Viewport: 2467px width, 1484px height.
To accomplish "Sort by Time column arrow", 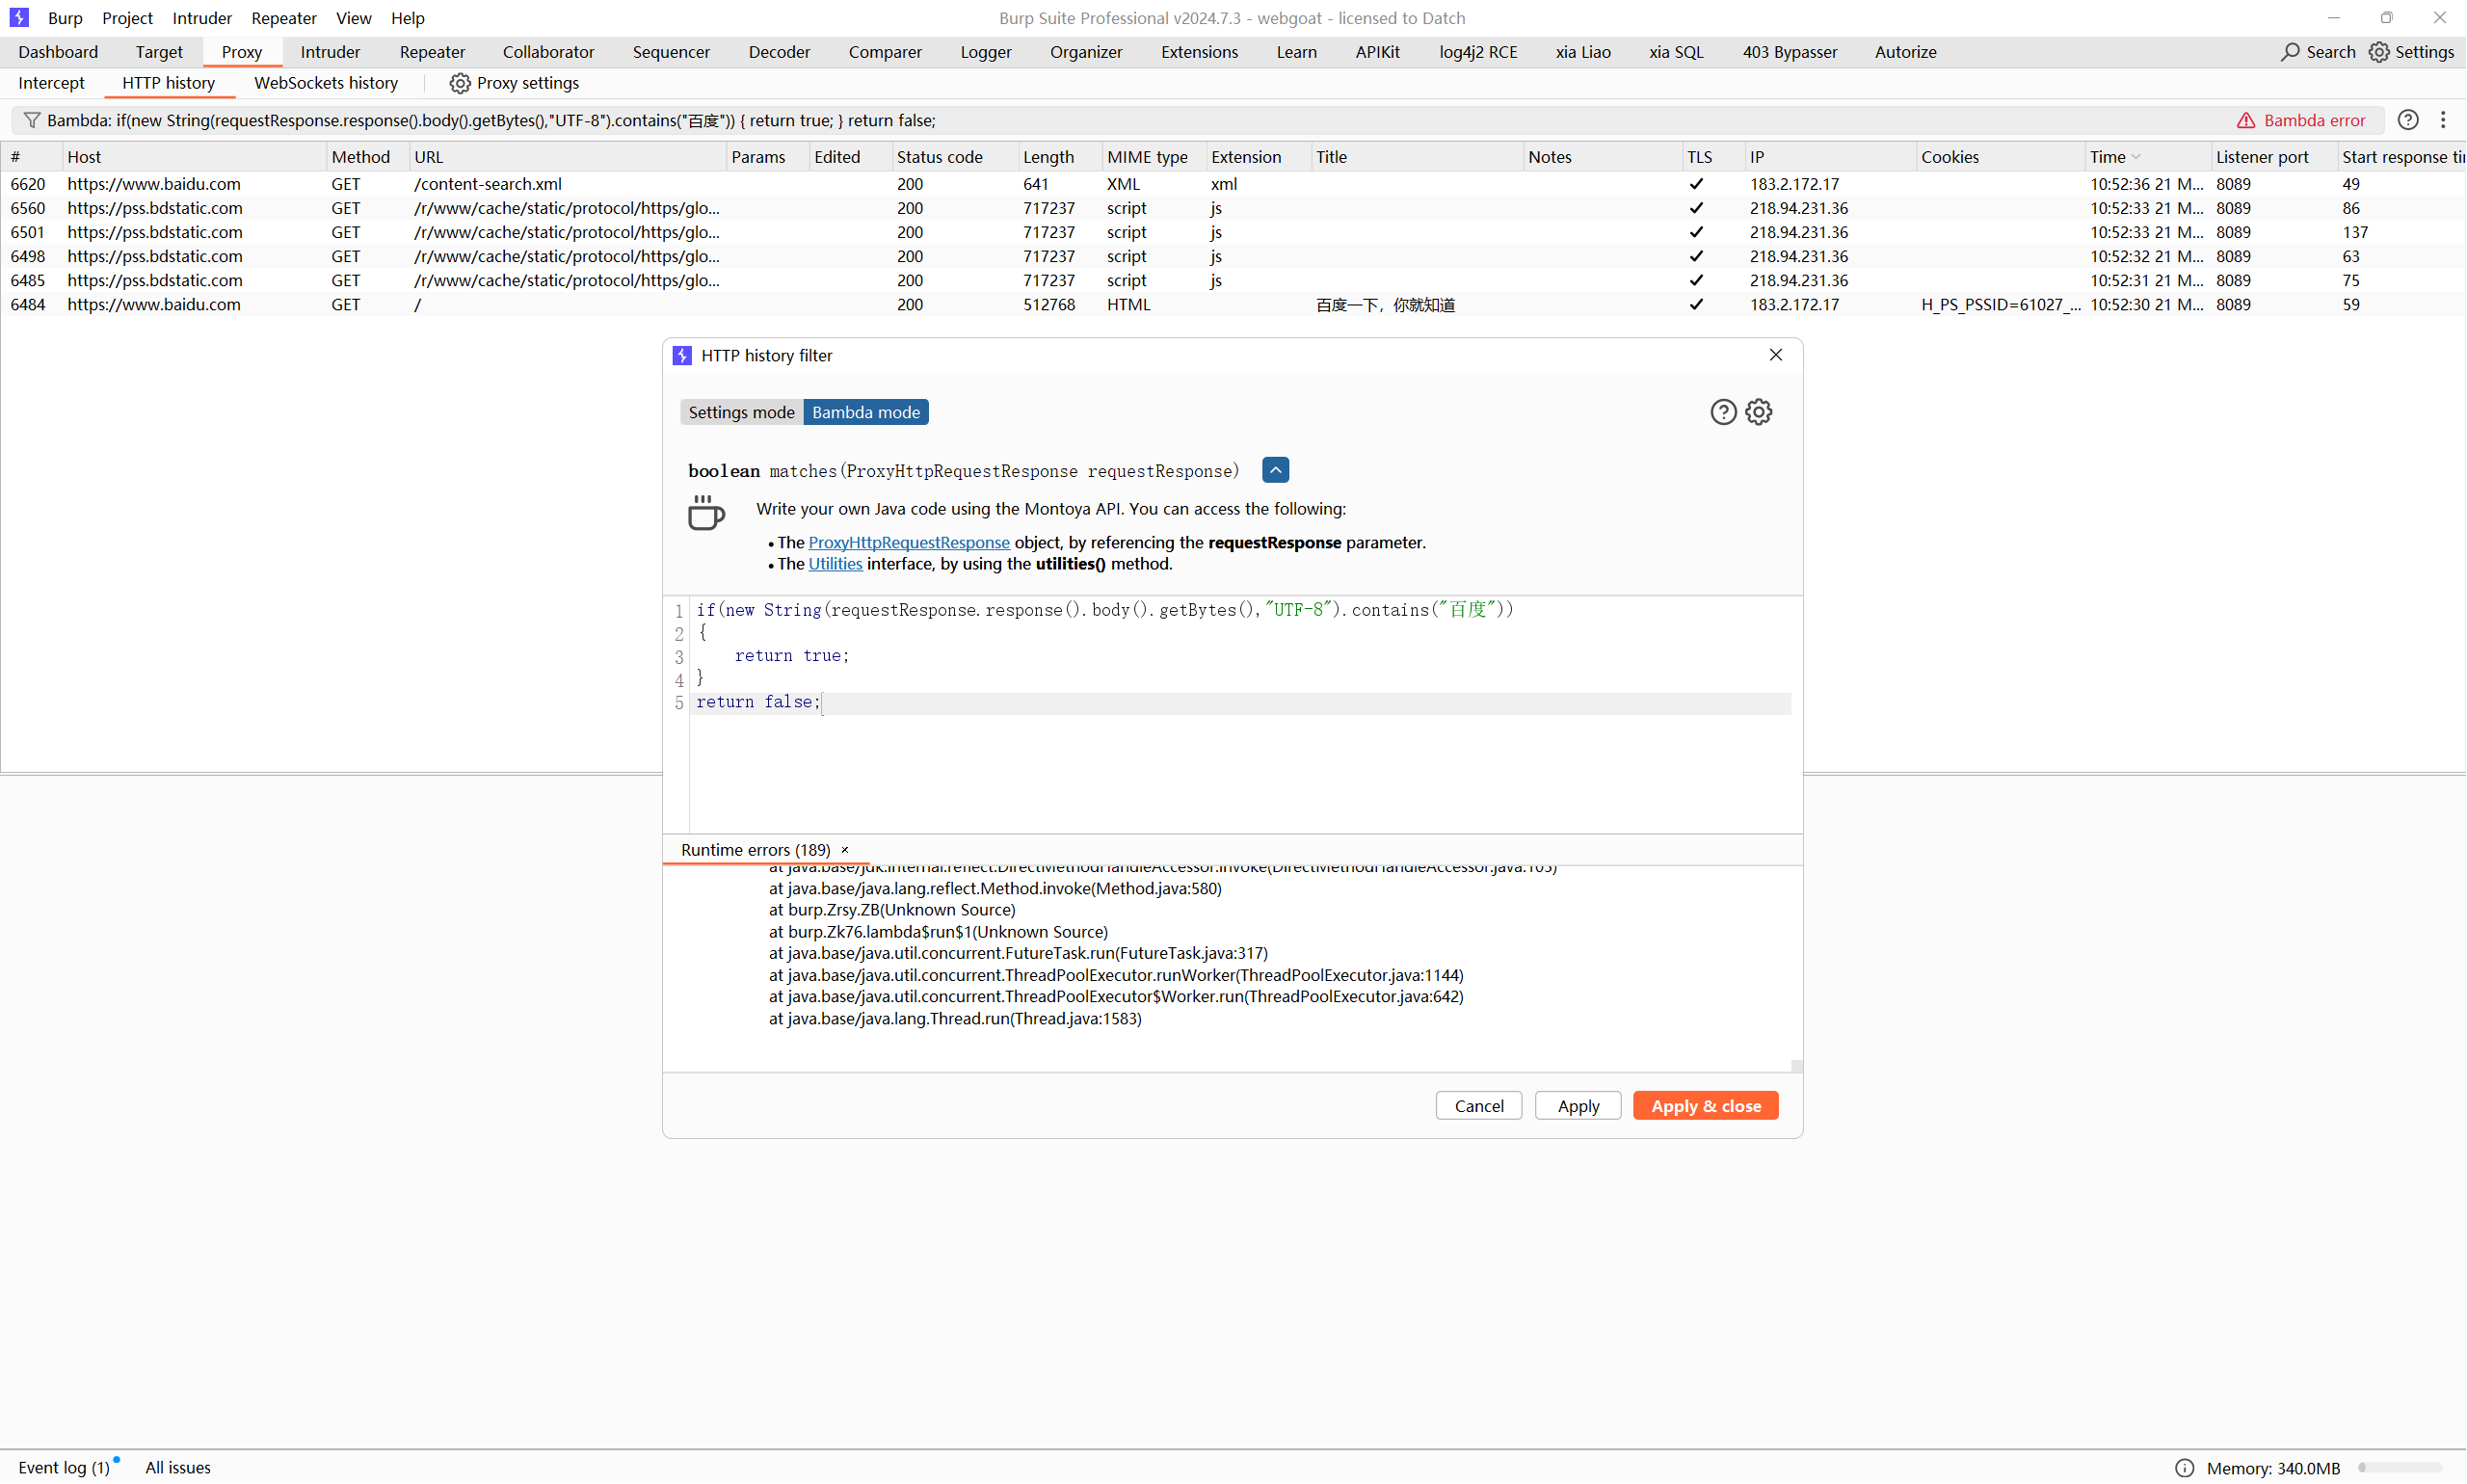I will pos(2136,157).
